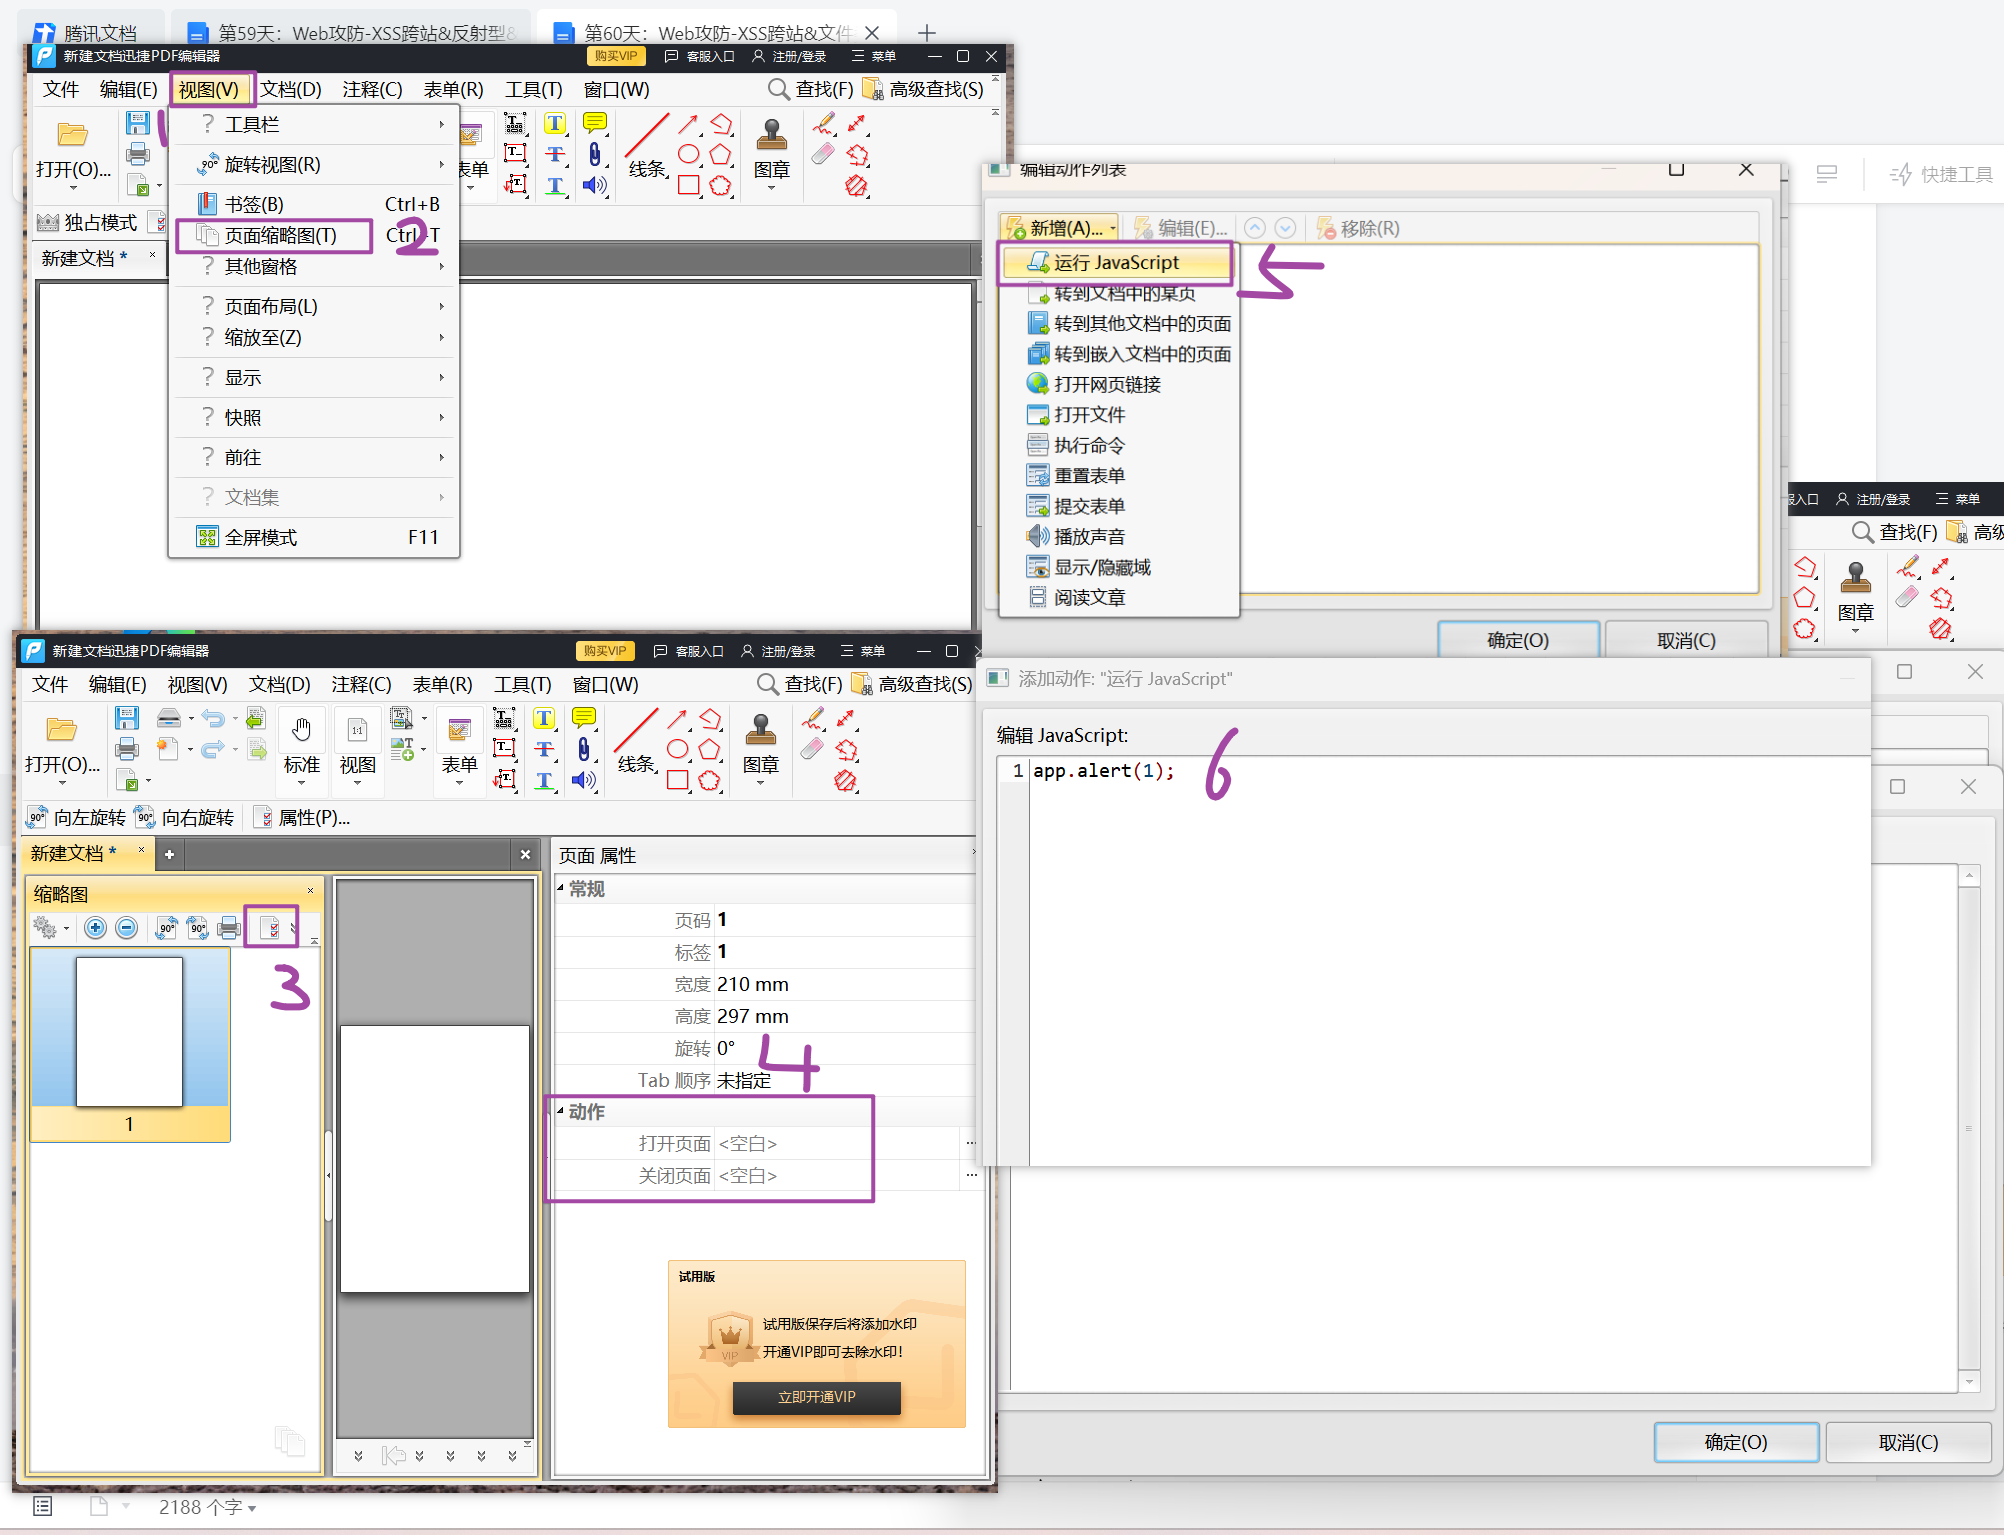Collapse the 动作 section in page properties
2004x1535 pixels.
[561, 1111]
